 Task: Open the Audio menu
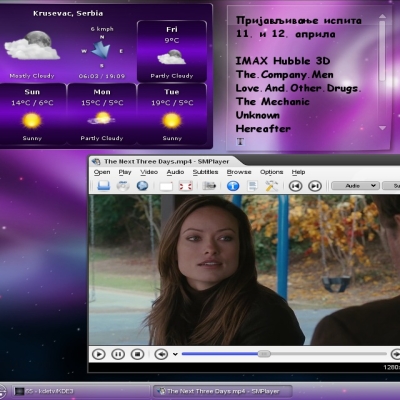[175, 172]
